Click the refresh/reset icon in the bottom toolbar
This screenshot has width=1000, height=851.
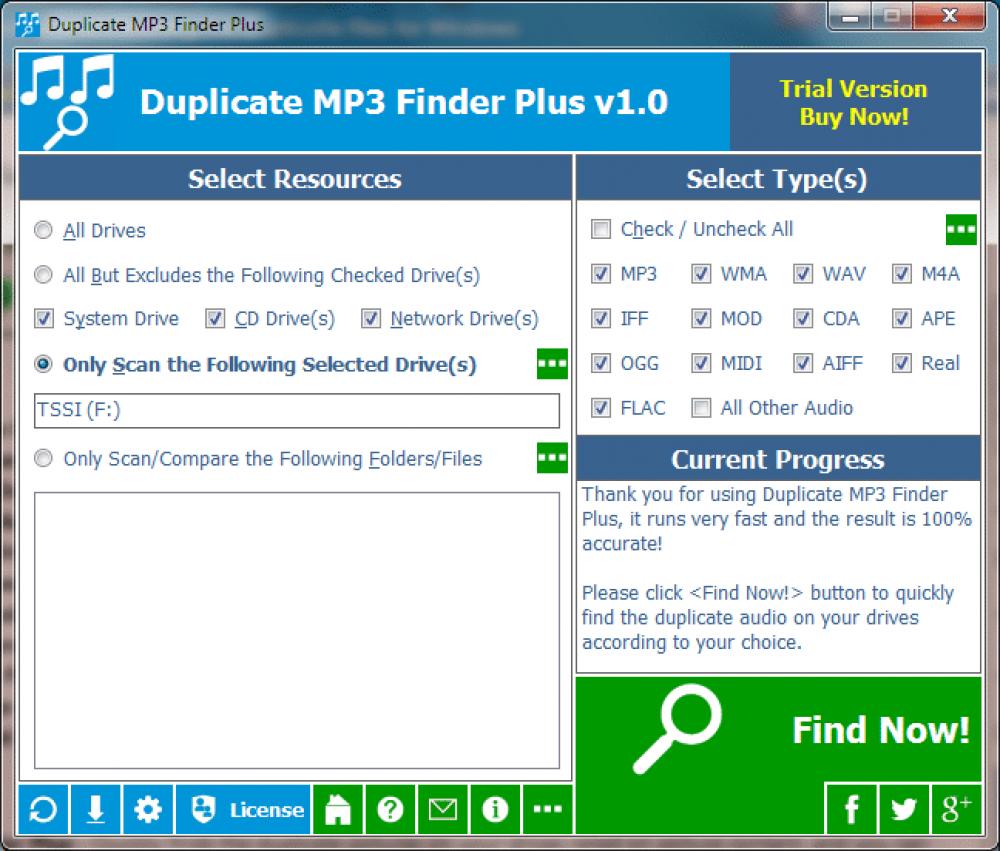tap(43, 809)
